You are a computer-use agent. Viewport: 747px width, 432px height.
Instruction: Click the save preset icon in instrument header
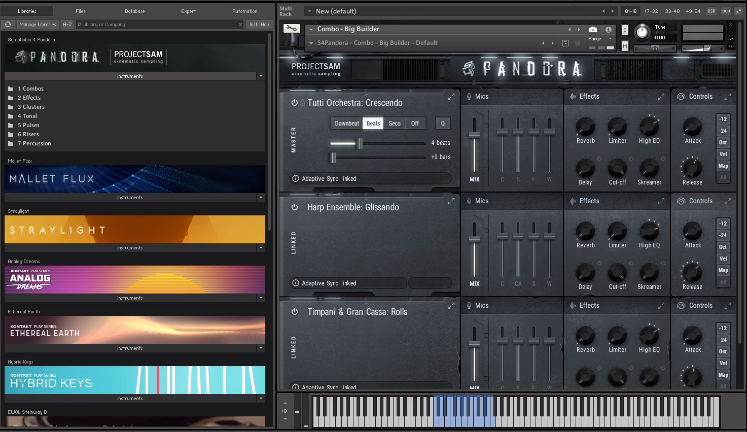(565, 43)
